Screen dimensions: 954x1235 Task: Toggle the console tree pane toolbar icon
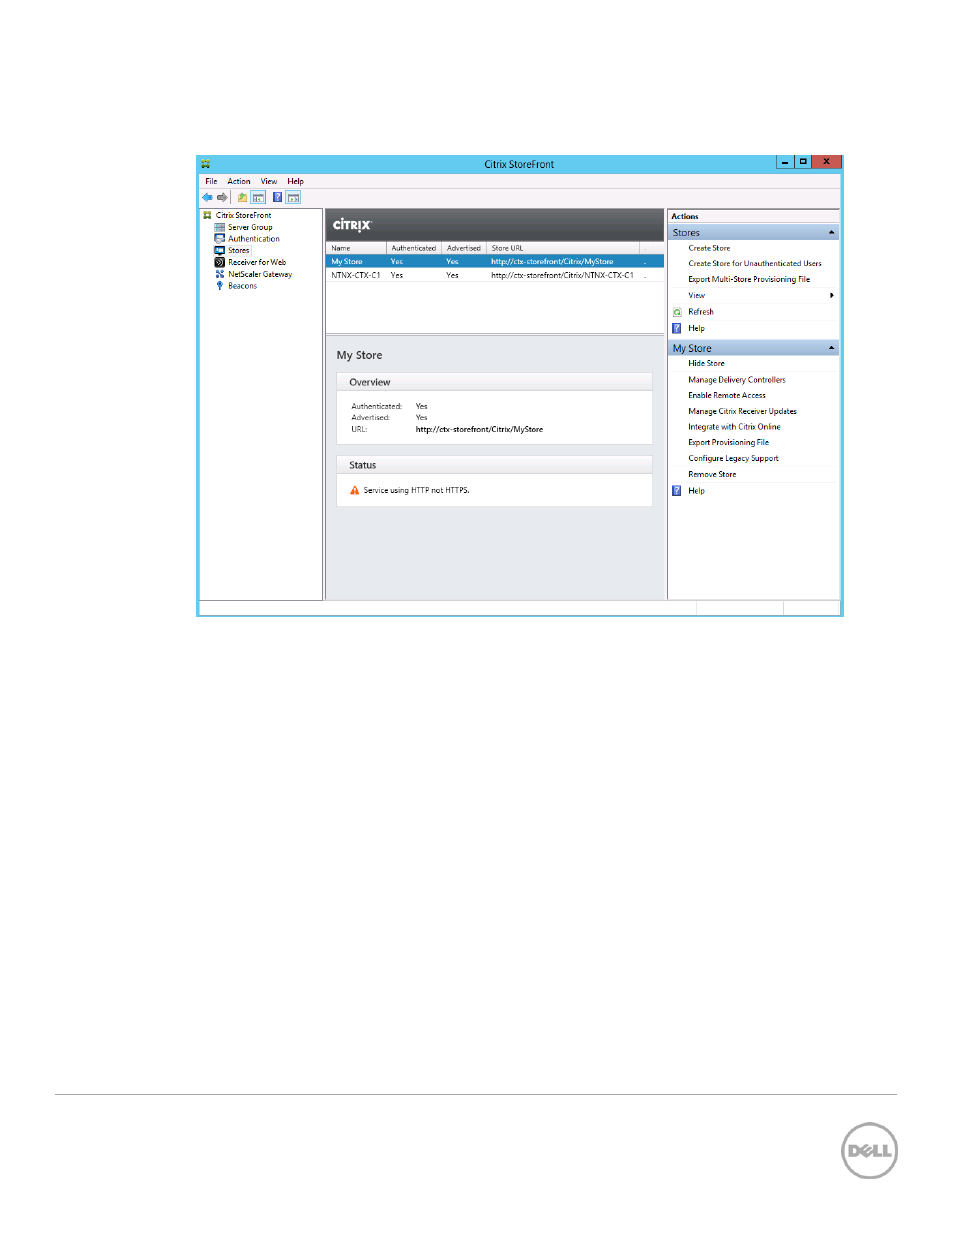[258, 197]
